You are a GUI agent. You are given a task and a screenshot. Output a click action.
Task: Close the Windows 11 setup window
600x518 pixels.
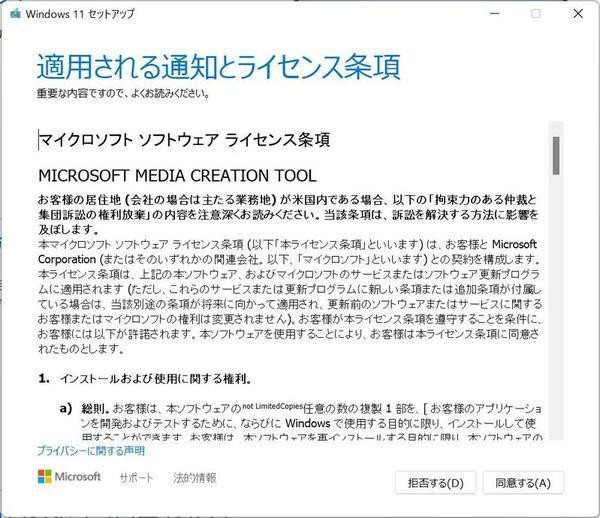click(x=578, y=14)
